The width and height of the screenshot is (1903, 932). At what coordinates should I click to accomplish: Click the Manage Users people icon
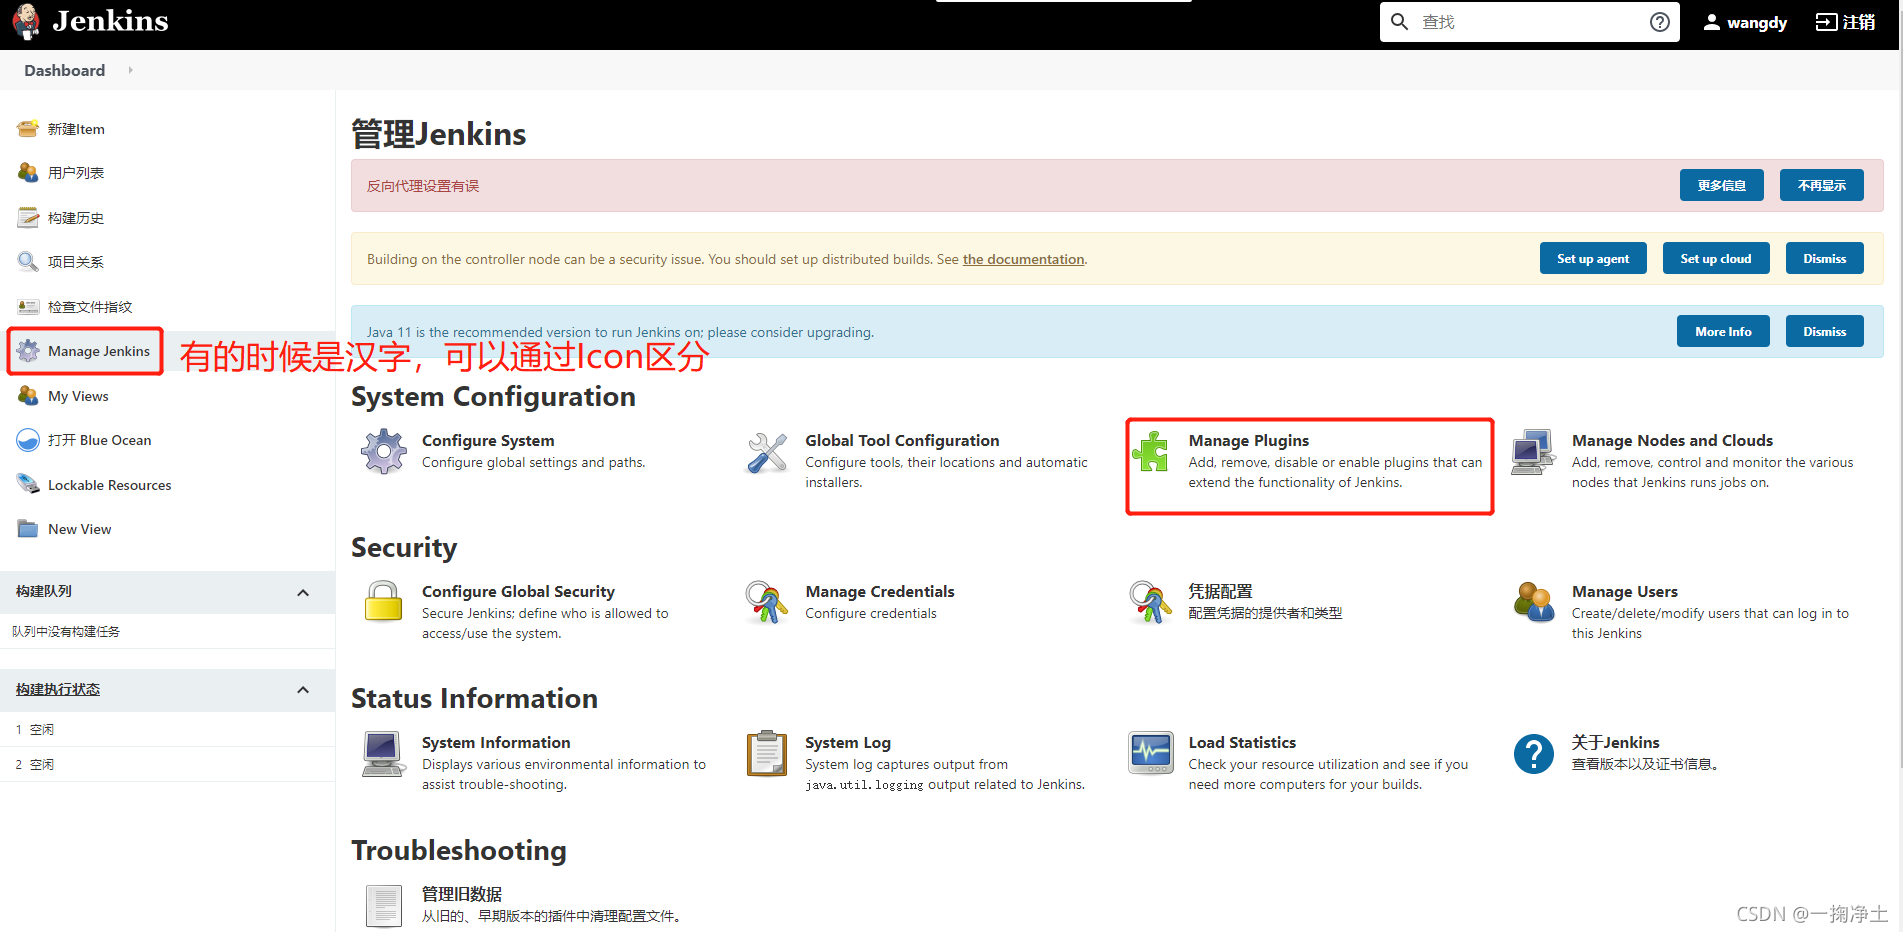1533,602
